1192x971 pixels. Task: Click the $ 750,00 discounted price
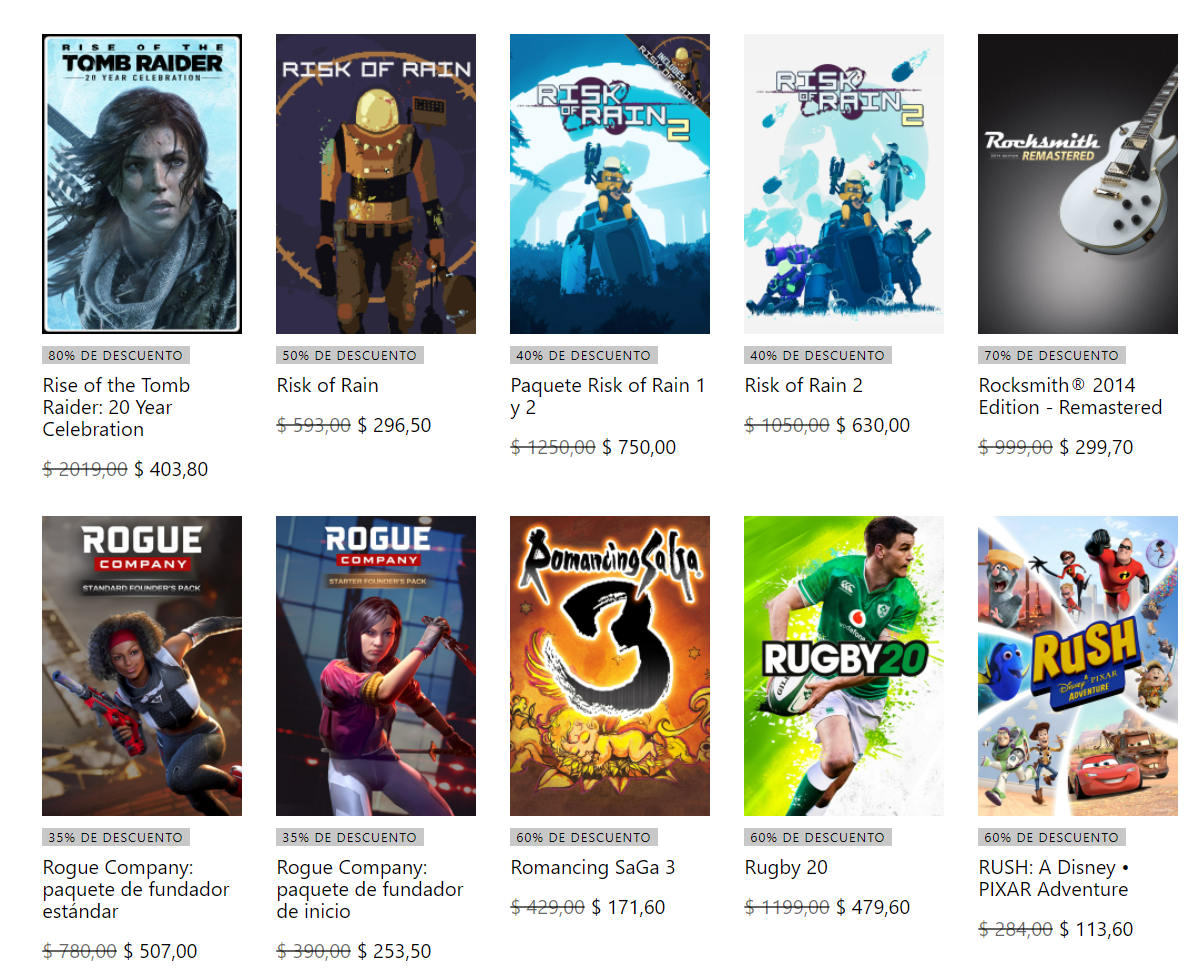tap(639, 447)
